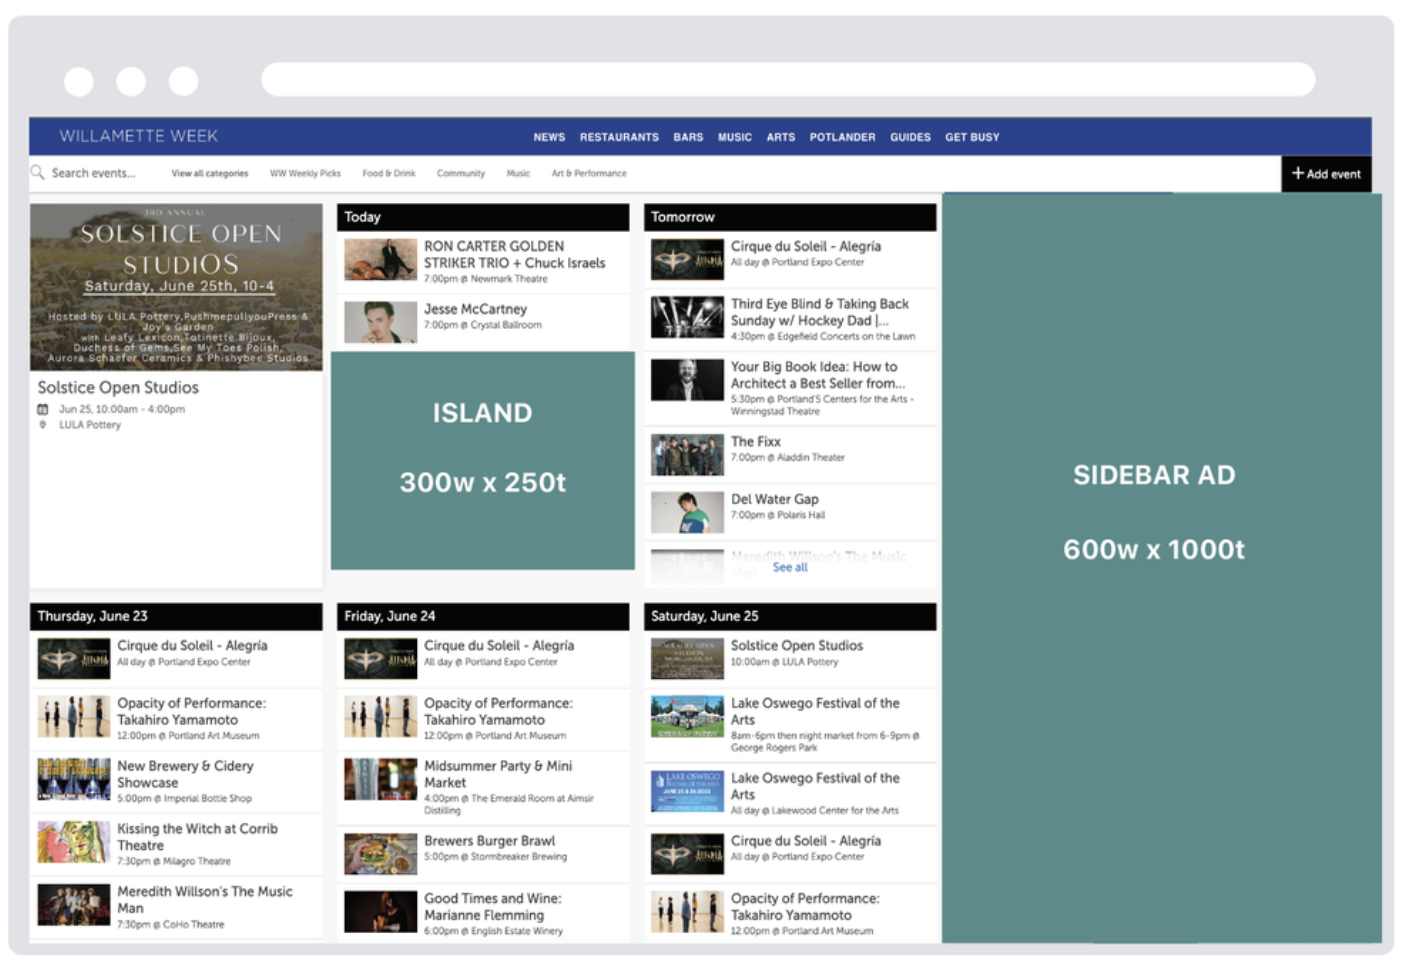Open the MUSIC nav item

point(735,137)
